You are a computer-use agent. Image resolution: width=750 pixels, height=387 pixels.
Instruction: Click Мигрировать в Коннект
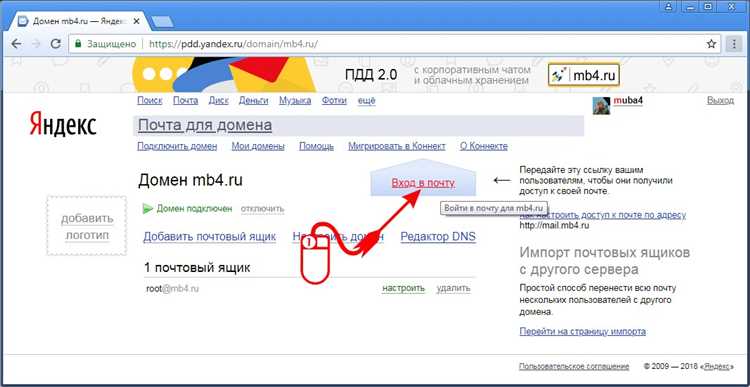(x=397, y=146)
